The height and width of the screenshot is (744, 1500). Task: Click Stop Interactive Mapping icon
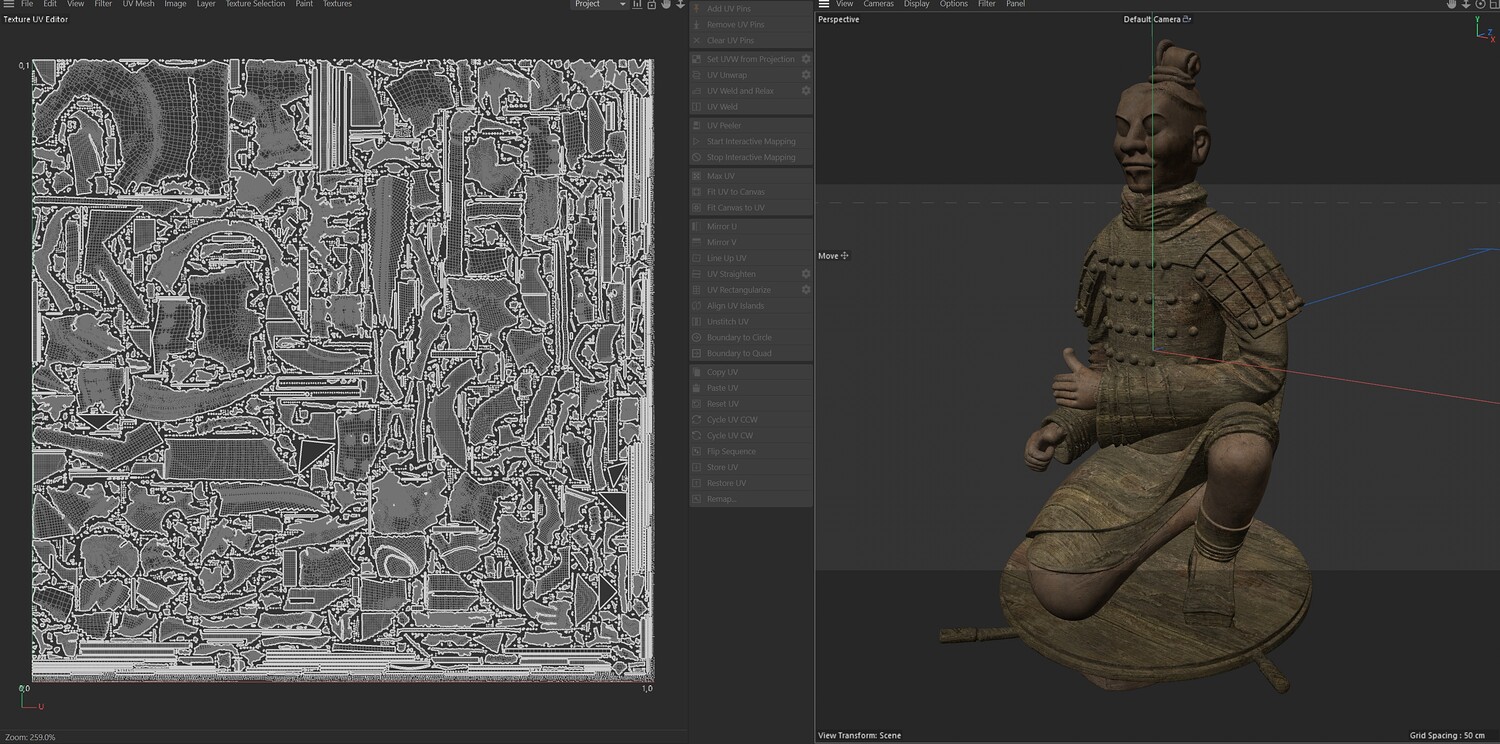pyautogui.click(x=697, y=158)
